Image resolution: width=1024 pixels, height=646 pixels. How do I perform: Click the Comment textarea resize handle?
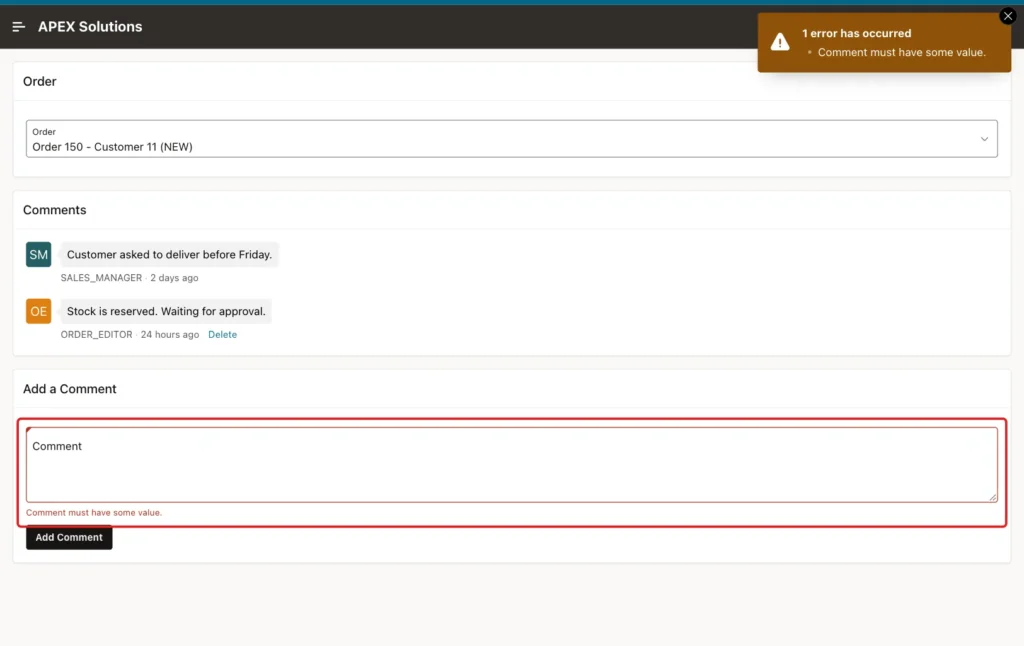(x=993, y=498)
